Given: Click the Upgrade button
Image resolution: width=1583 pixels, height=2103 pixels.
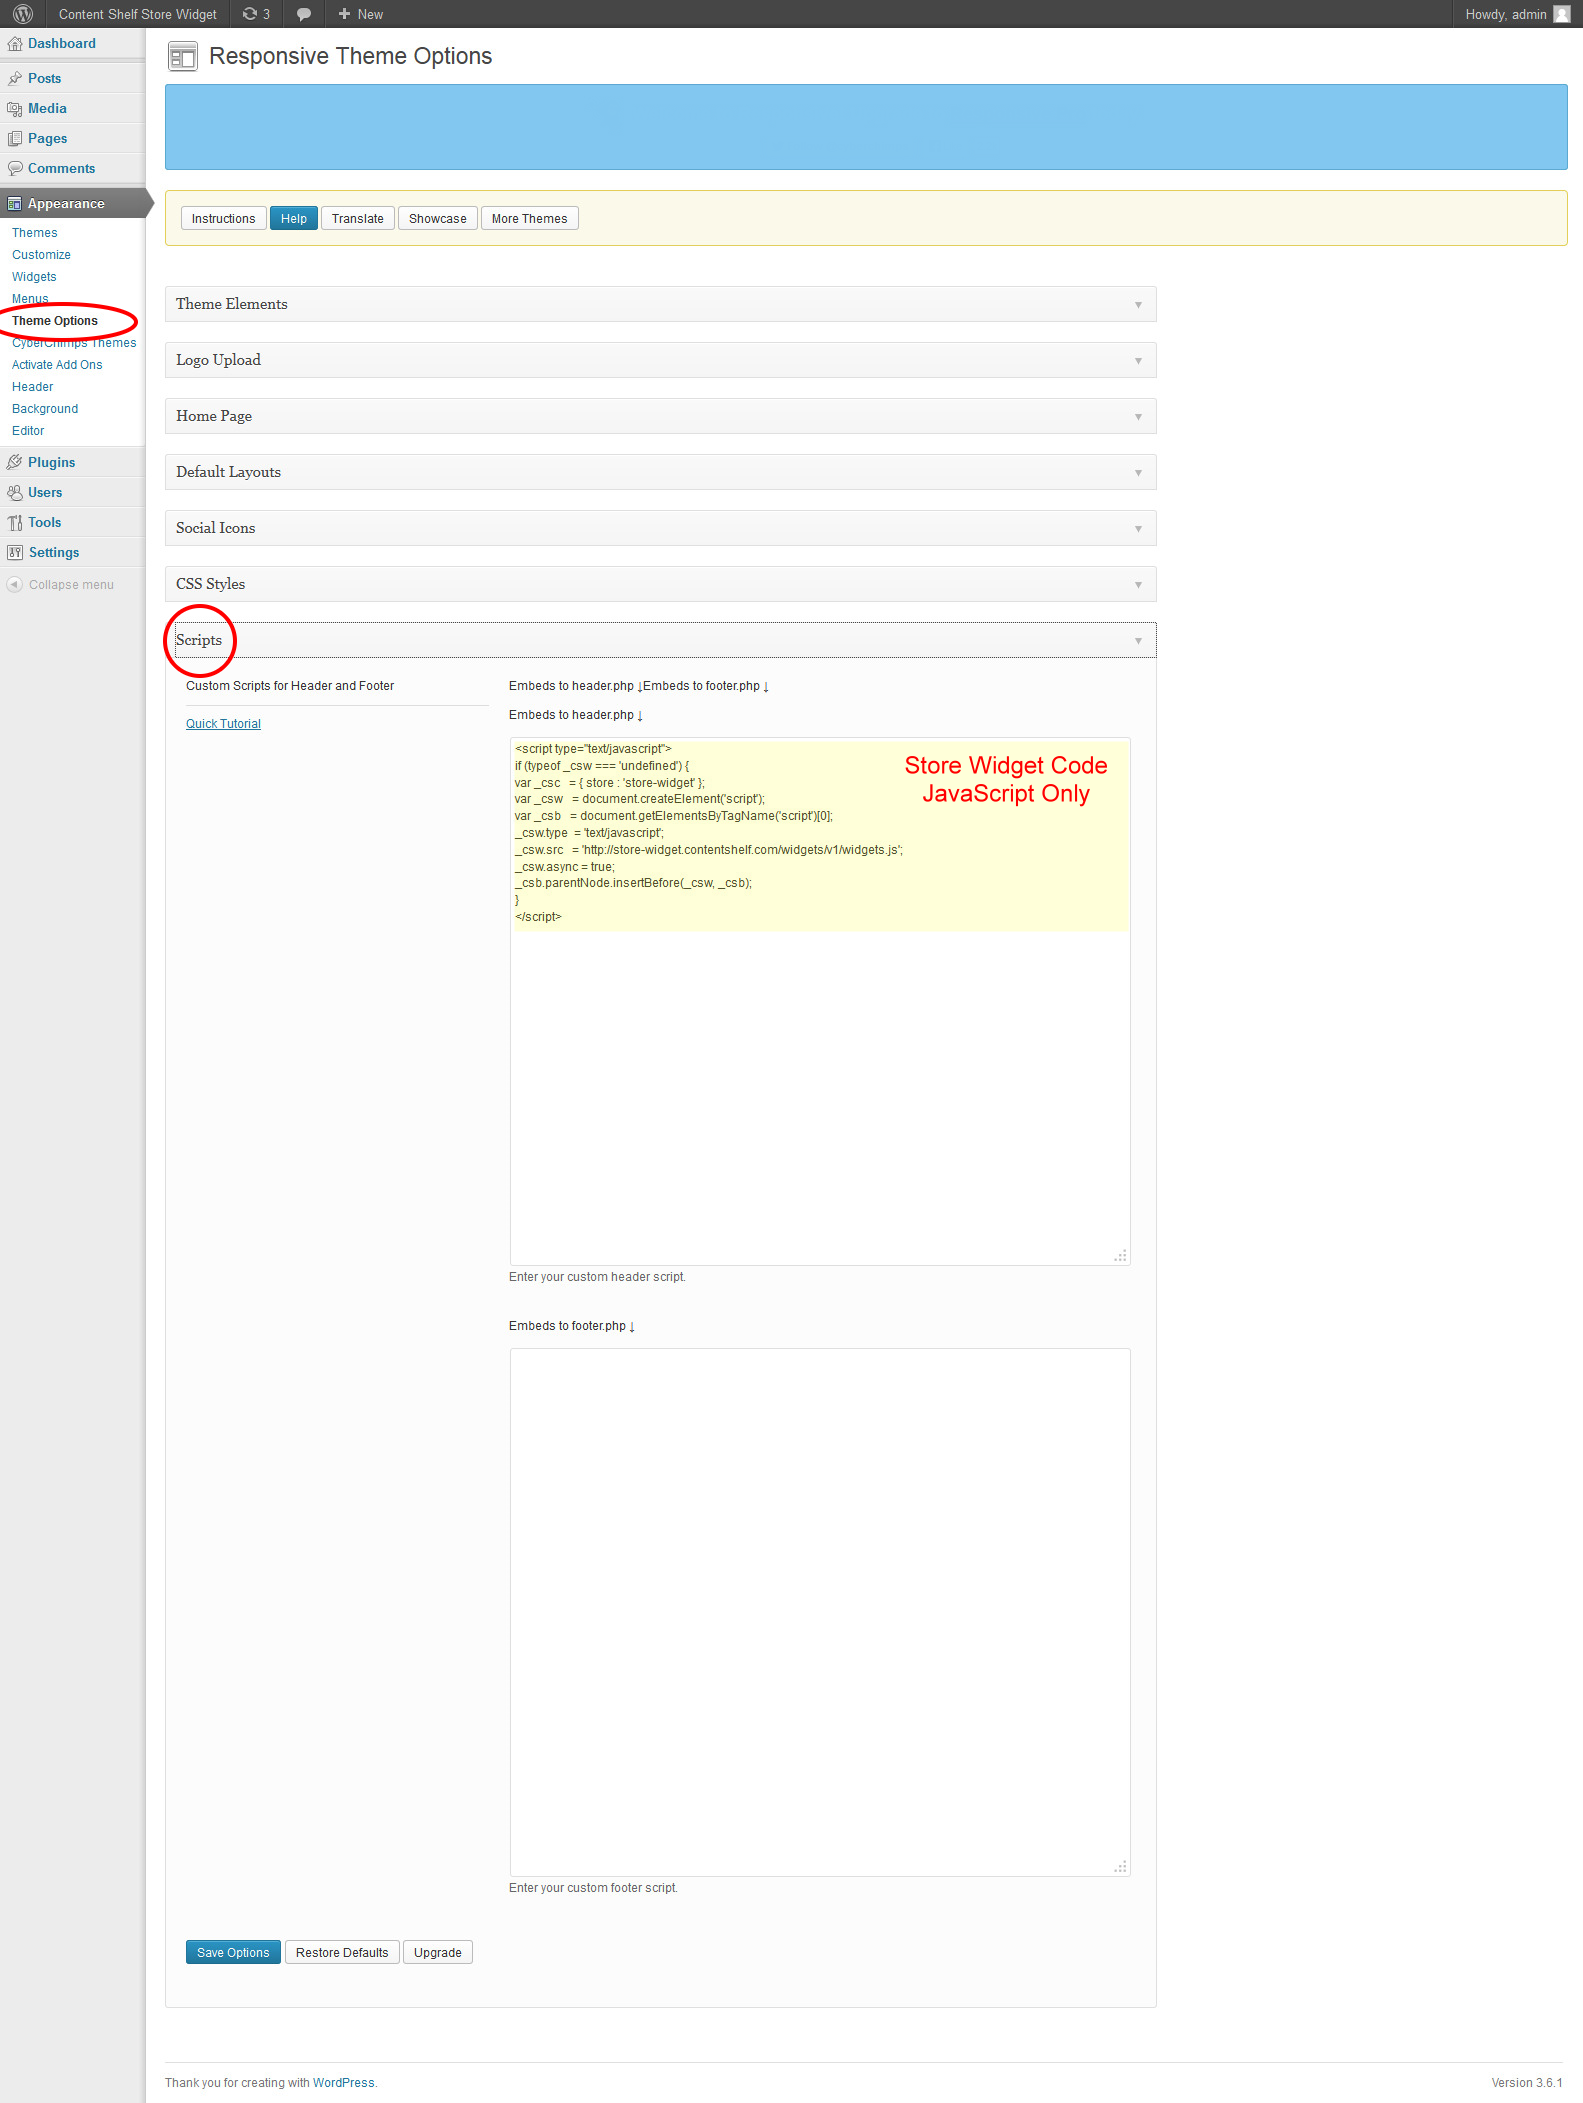Looking at the screenshot, I should (x=438, y=1952).
